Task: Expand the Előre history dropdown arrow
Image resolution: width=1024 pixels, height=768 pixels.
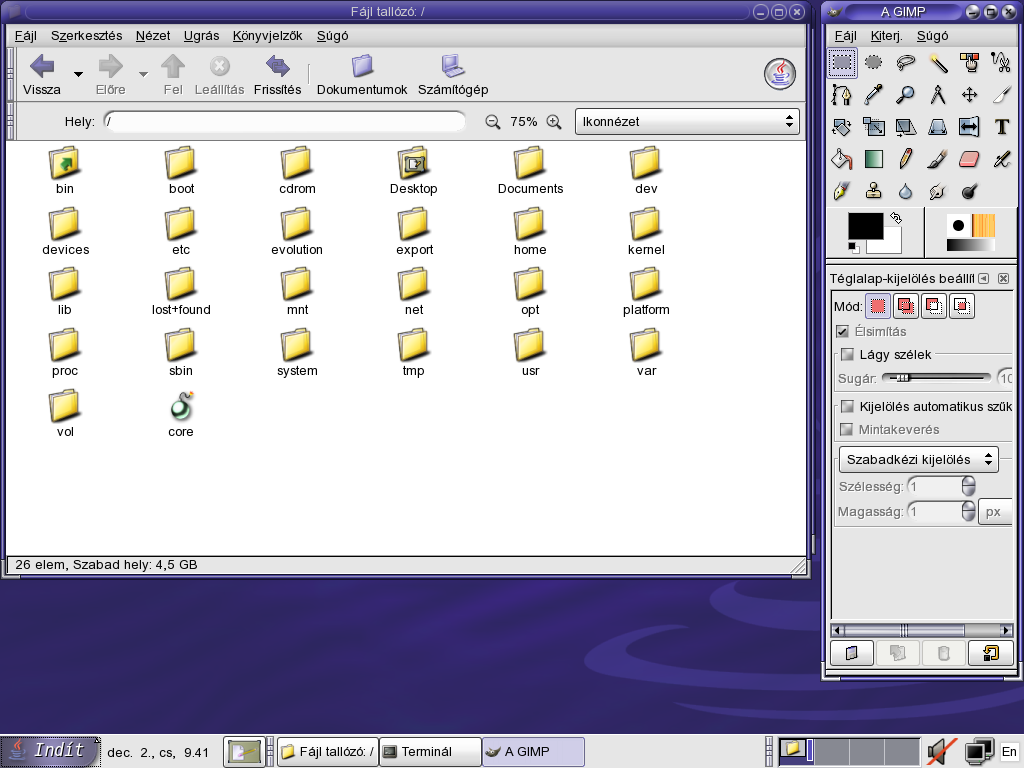Action: pos(144,74)
